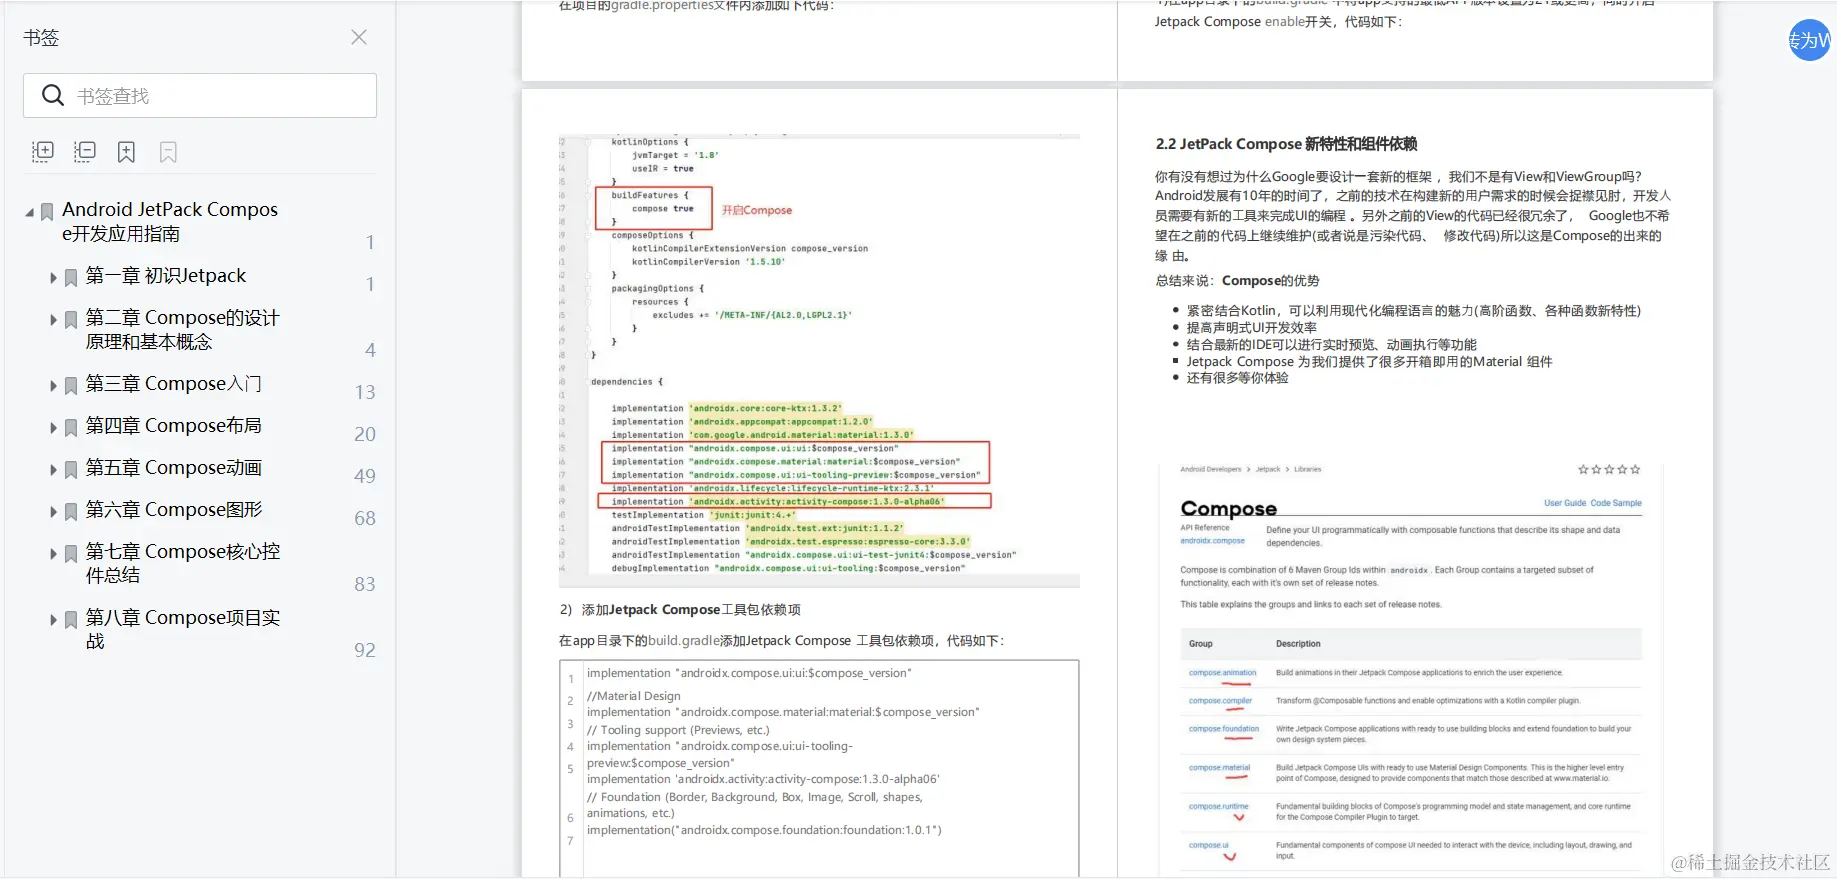This screenshot has width=1837, height=879.
Task: Expand 第八章 Compose项目实战 bookmark
Action: [x=53, y=619]
